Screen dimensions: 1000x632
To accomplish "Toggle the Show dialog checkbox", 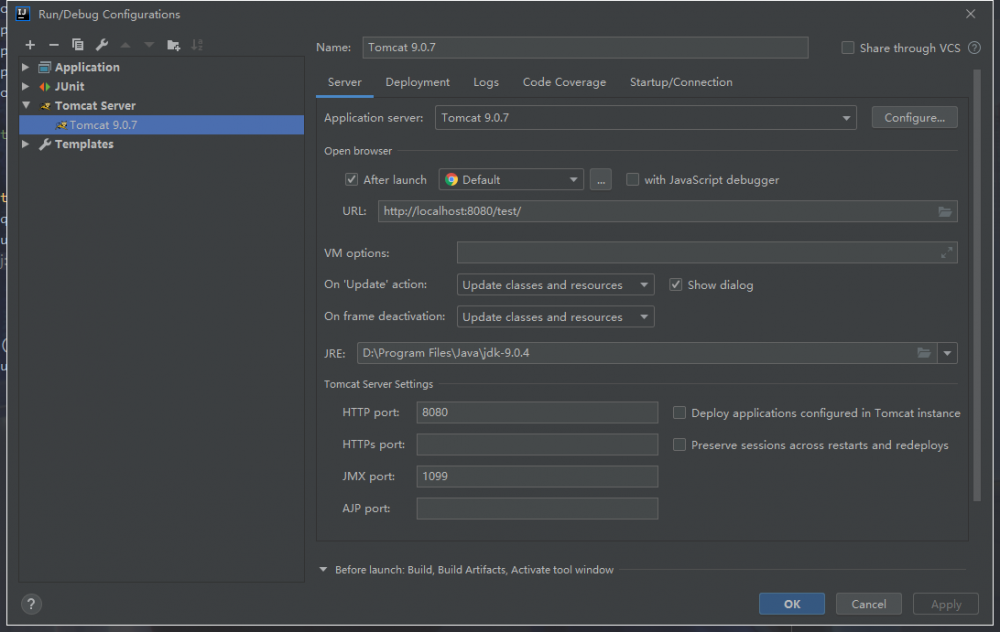I will (676, 285).
